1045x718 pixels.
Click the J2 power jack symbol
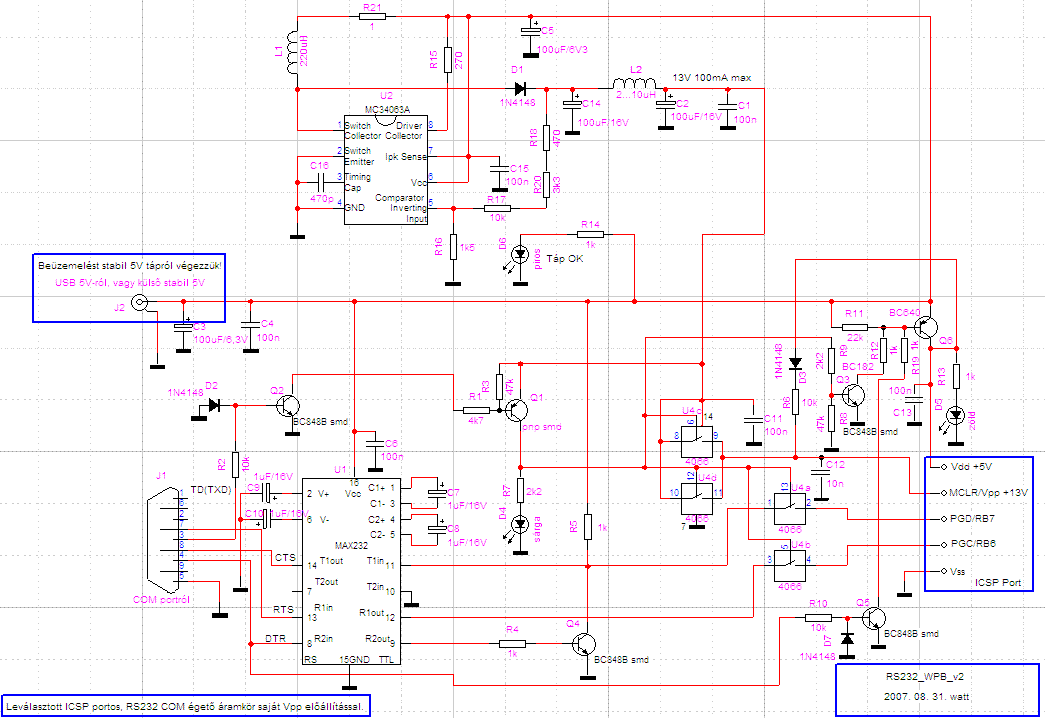[x=139, y=303]
